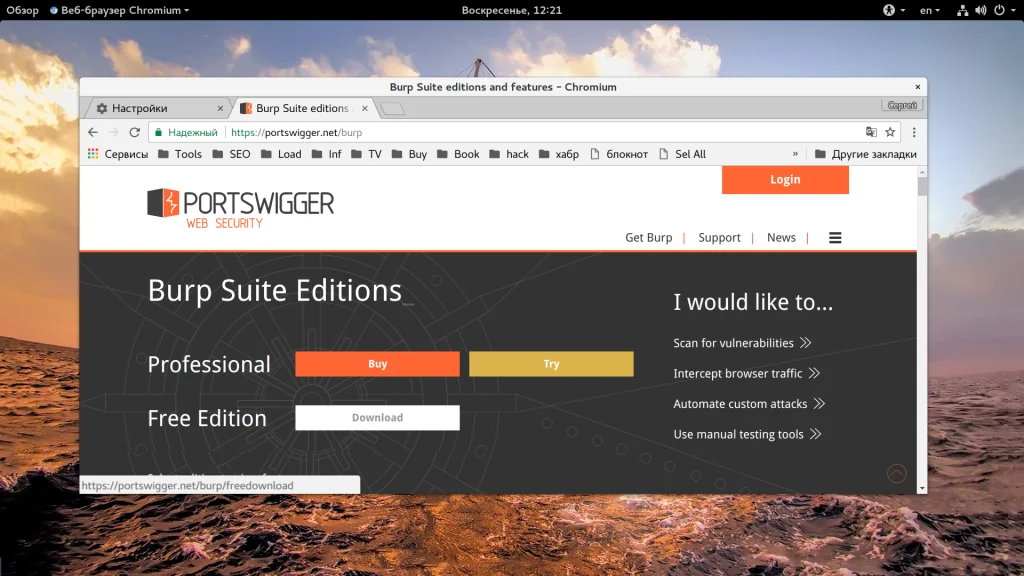The width and height of the screenshot is (1024, 576).
Task: Close the Настройки tab
Action: click(x=220, y=108)
